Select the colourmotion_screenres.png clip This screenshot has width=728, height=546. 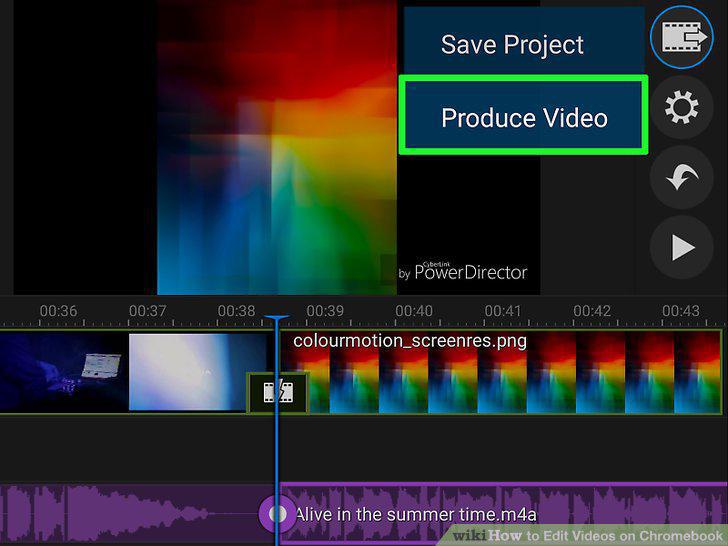(500, 372)
